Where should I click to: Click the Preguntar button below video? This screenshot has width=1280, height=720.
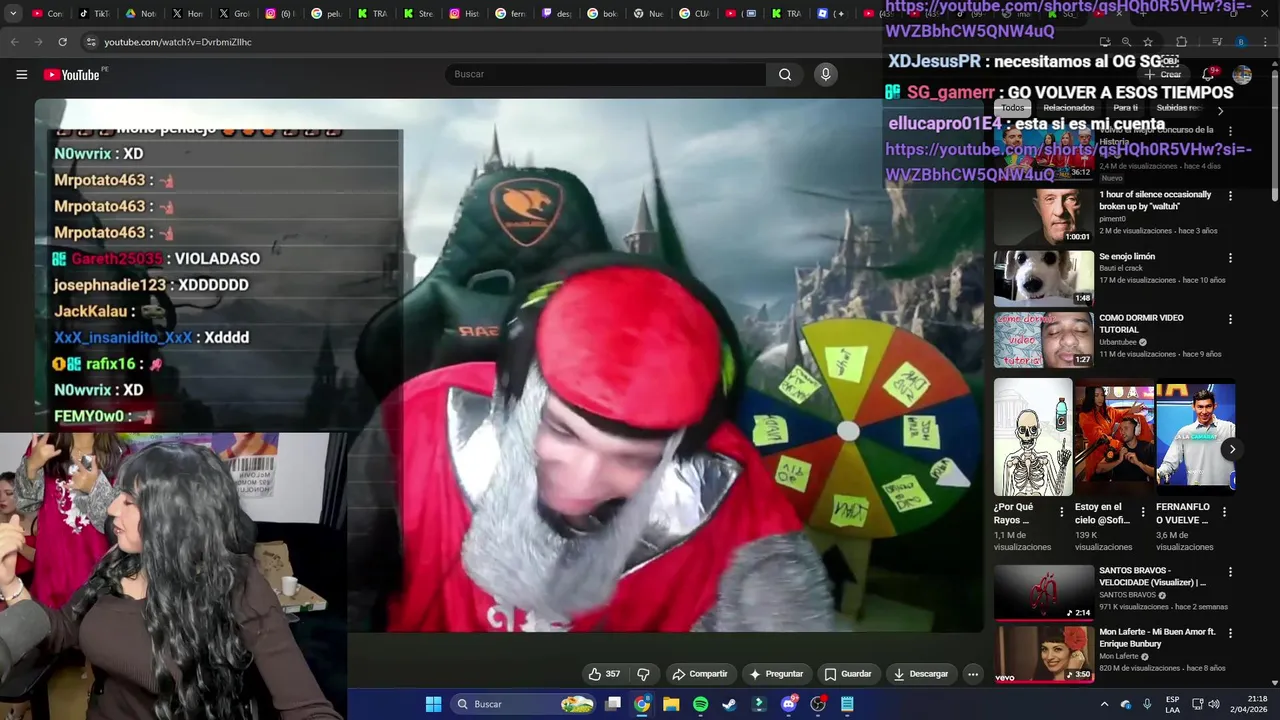tap(776, 674)
